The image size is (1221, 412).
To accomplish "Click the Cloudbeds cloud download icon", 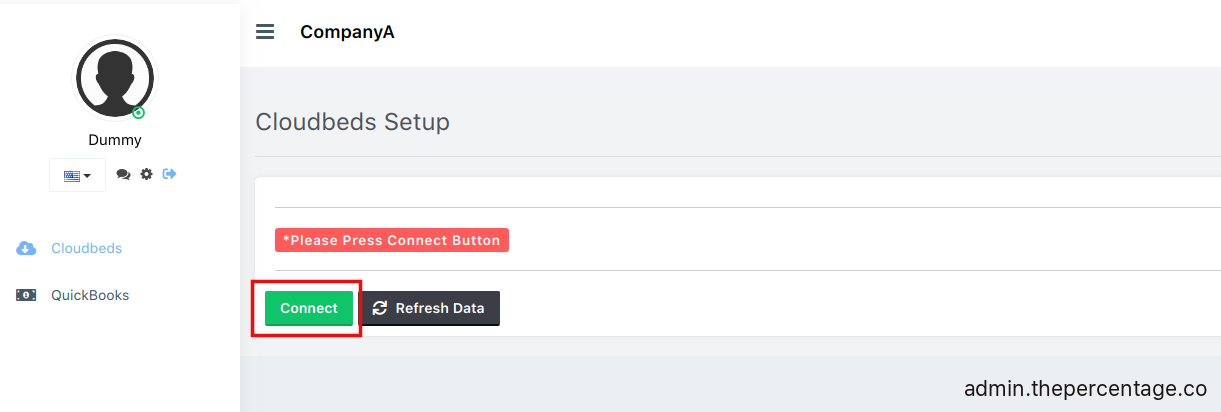I will pyautogui.click(x=26, y=248).
